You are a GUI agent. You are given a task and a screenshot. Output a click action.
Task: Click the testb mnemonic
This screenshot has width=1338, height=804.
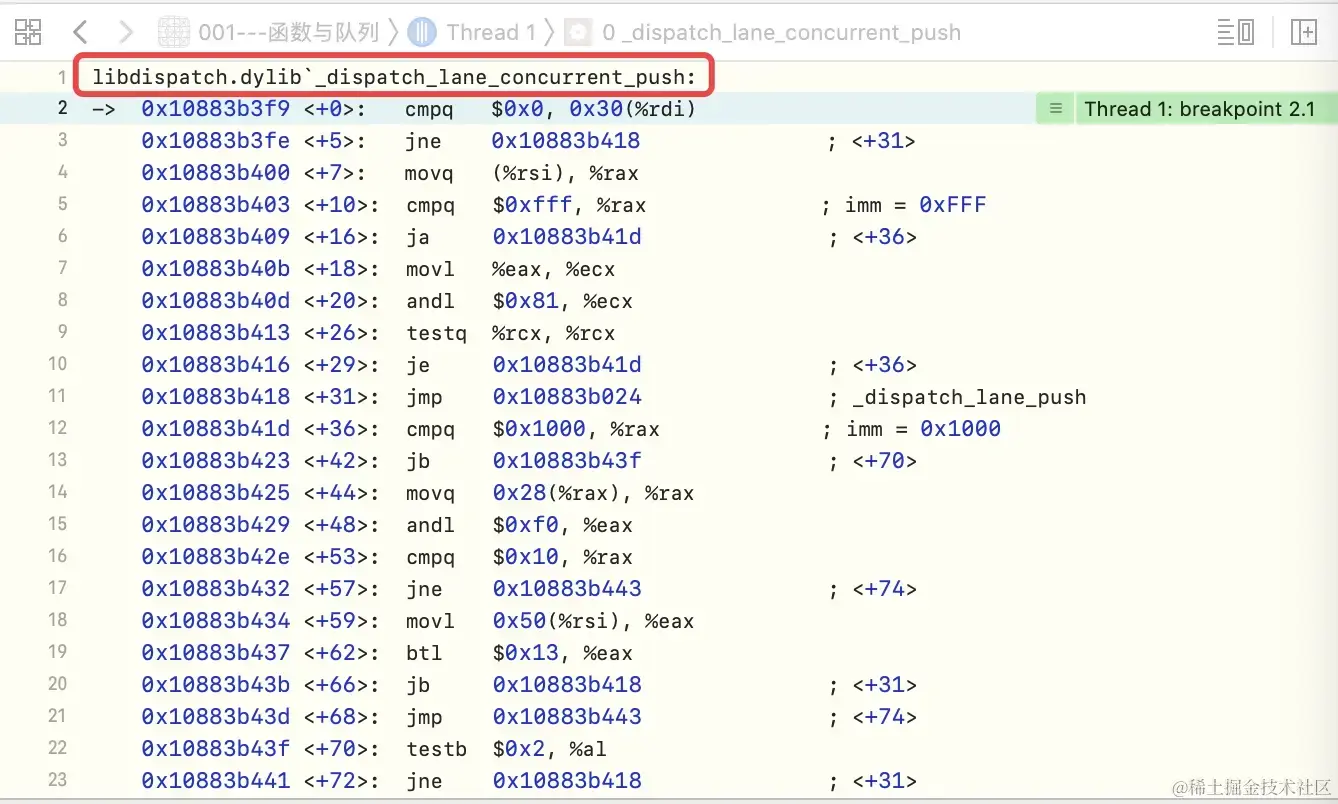pos(436,749)
